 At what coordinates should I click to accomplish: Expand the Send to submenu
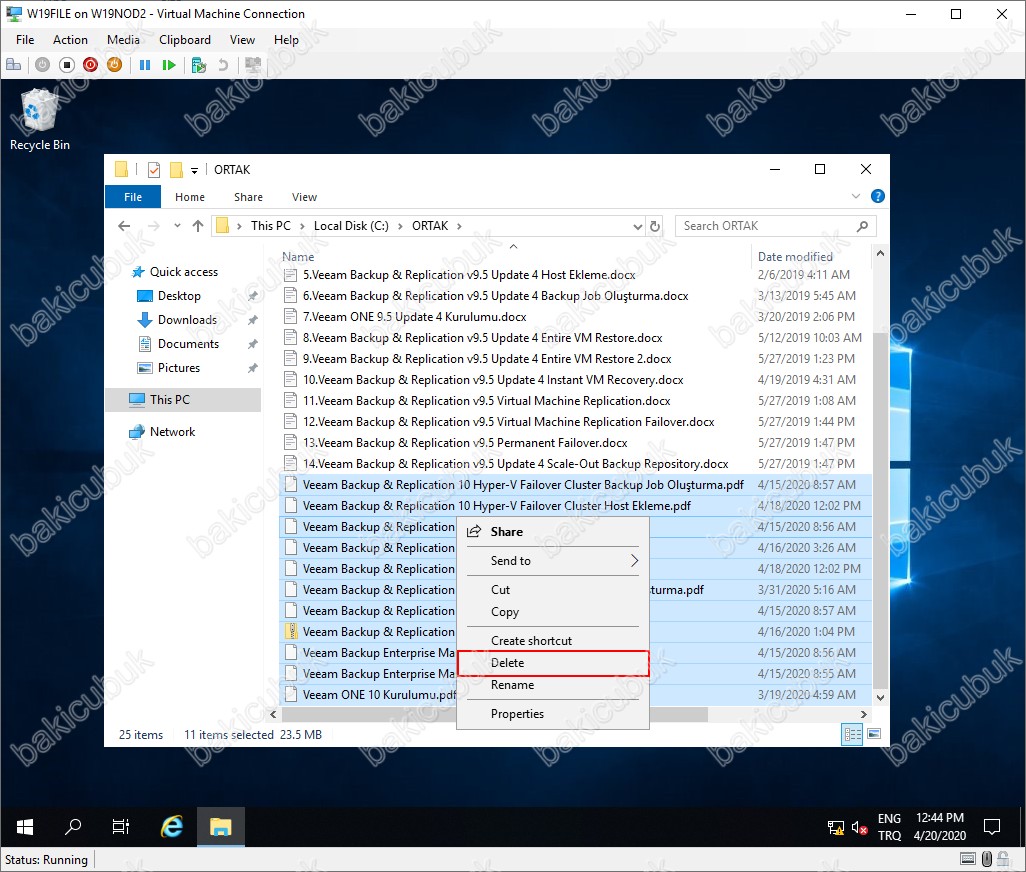pos(552,561)
